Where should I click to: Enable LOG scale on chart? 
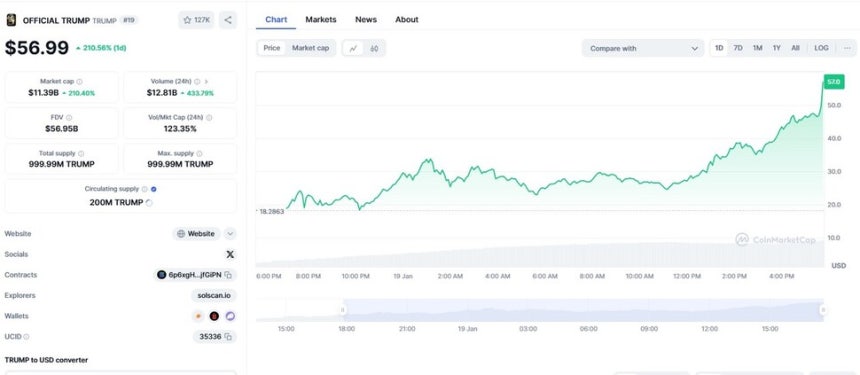point(821,48)
